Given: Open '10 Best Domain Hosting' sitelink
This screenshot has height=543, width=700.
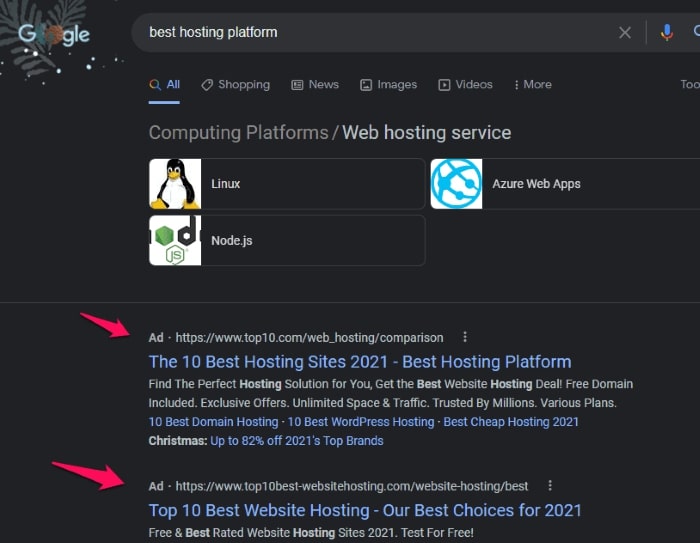Looking at the screenshot, I should coord(213,422).
